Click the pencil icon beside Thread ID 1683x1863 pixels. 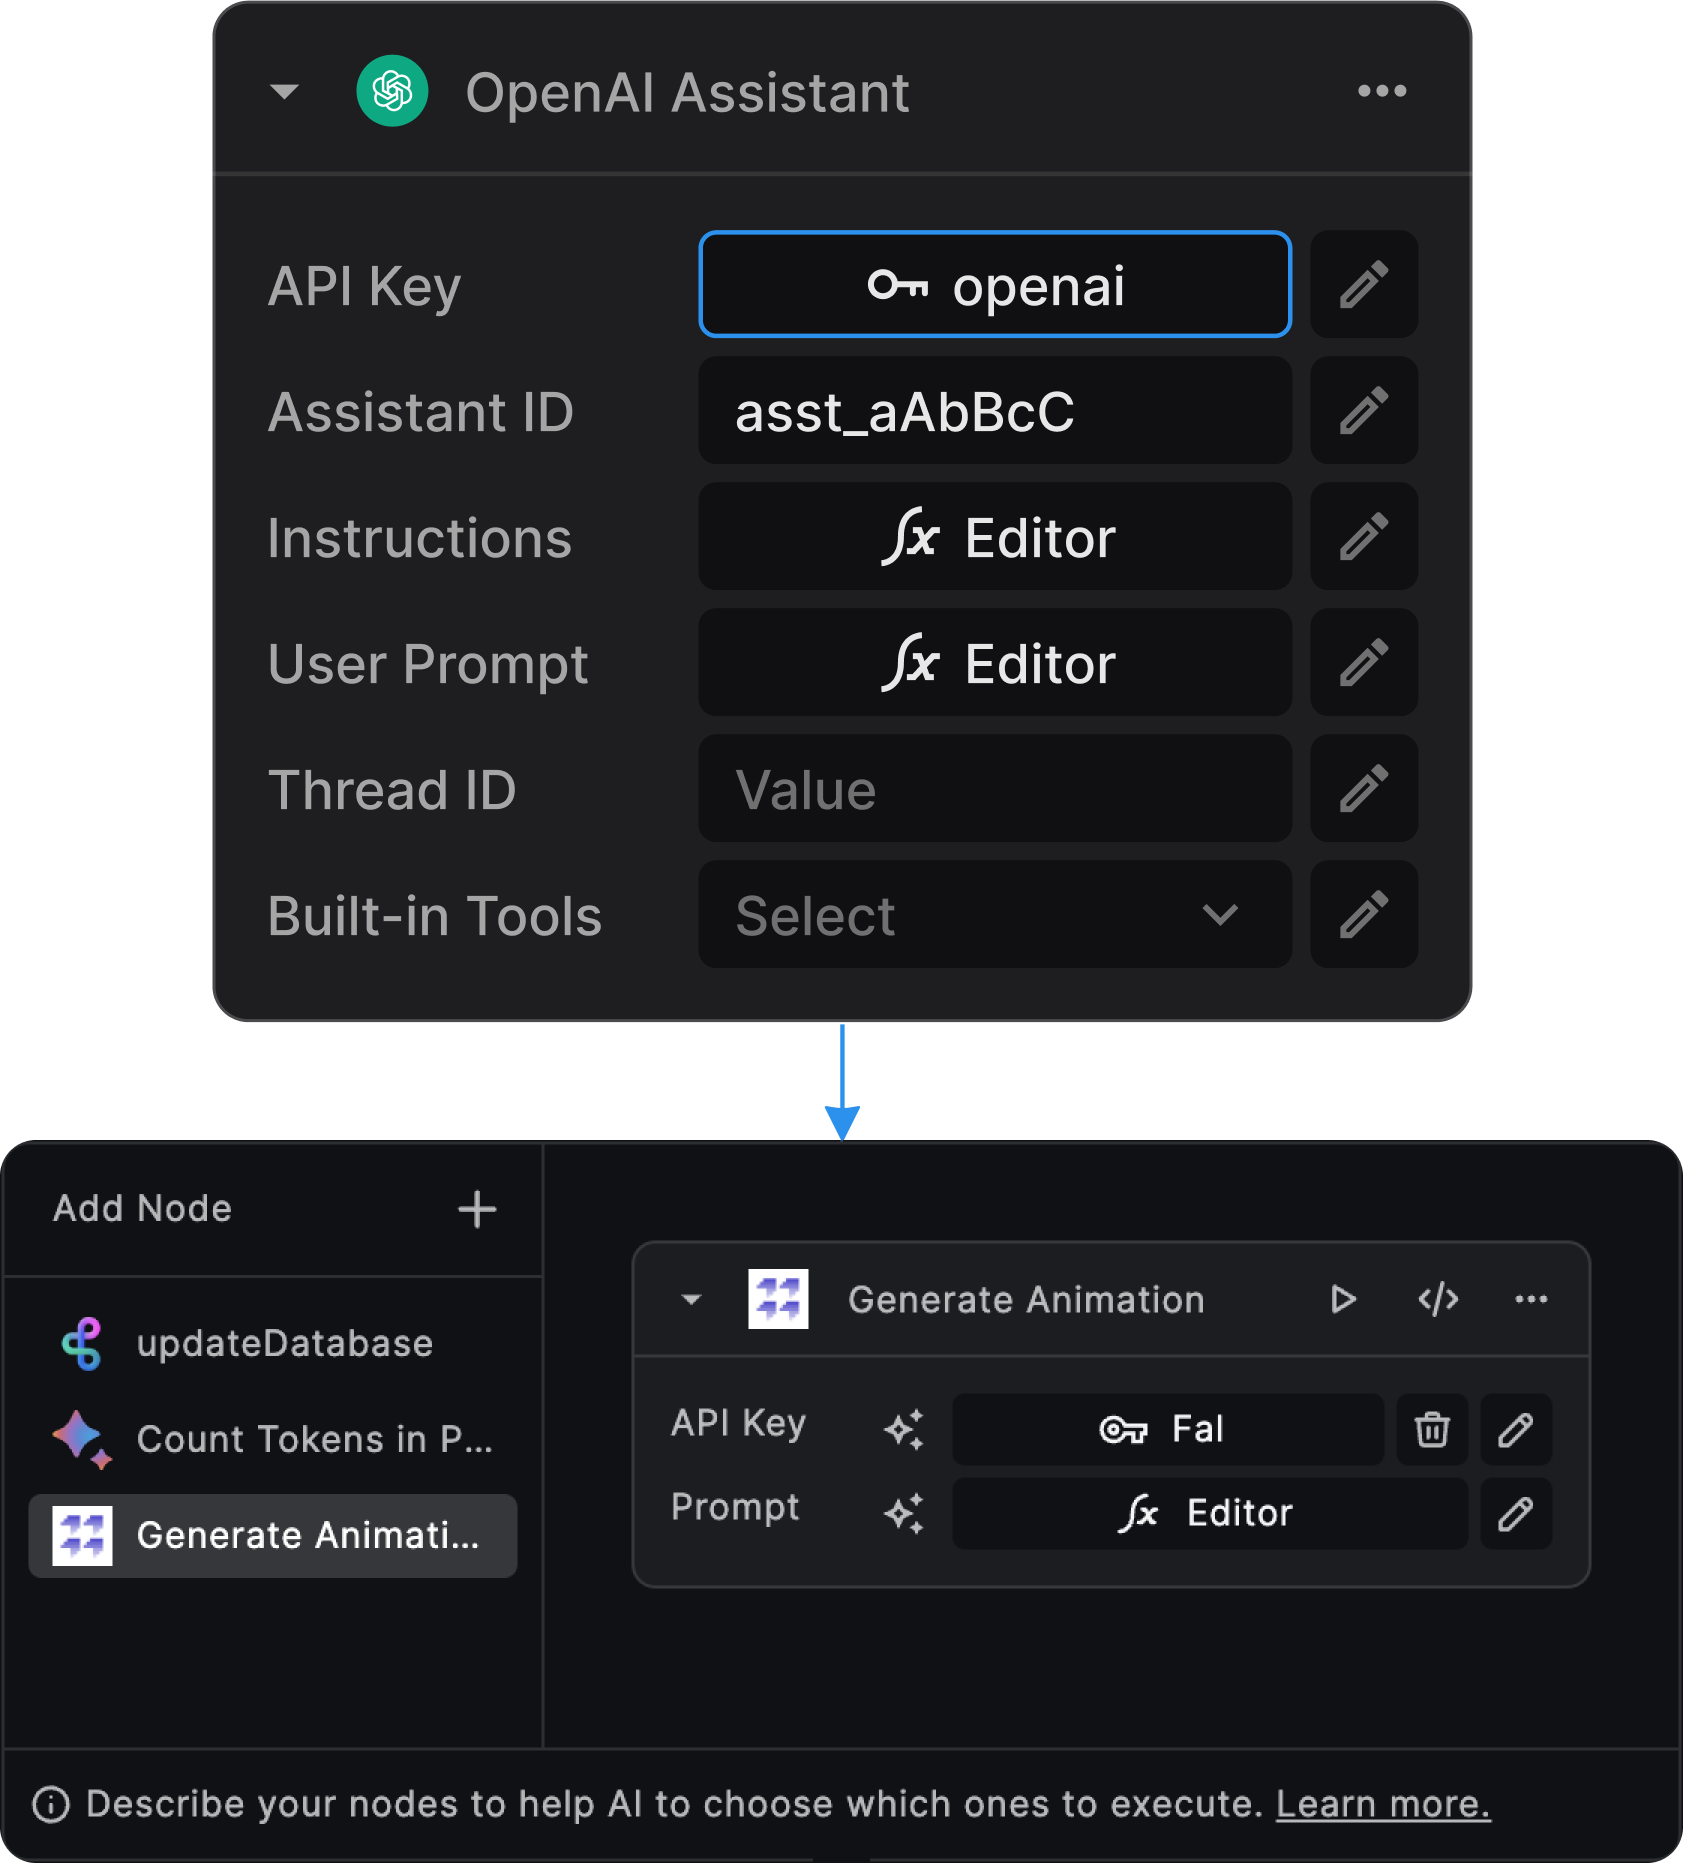(x=1364, y=790)
